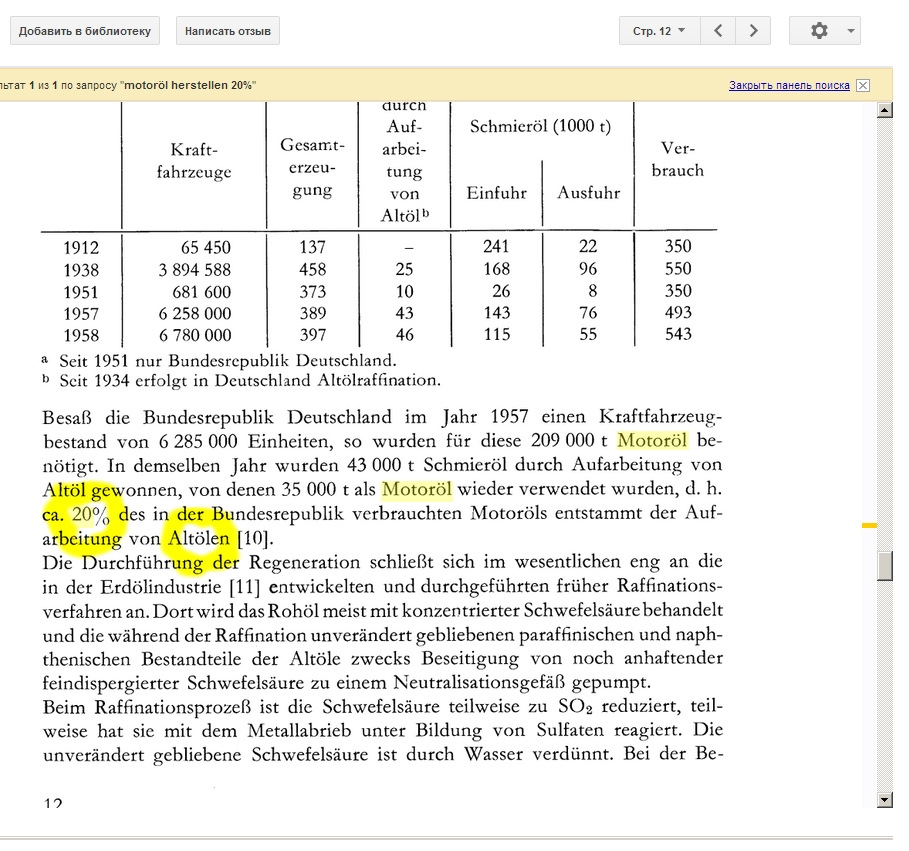The width and height of the screenshot is (909, 851).
Task: Click the scrollbar up arrow
Action: pyautogui.click(x=885, y=110)
